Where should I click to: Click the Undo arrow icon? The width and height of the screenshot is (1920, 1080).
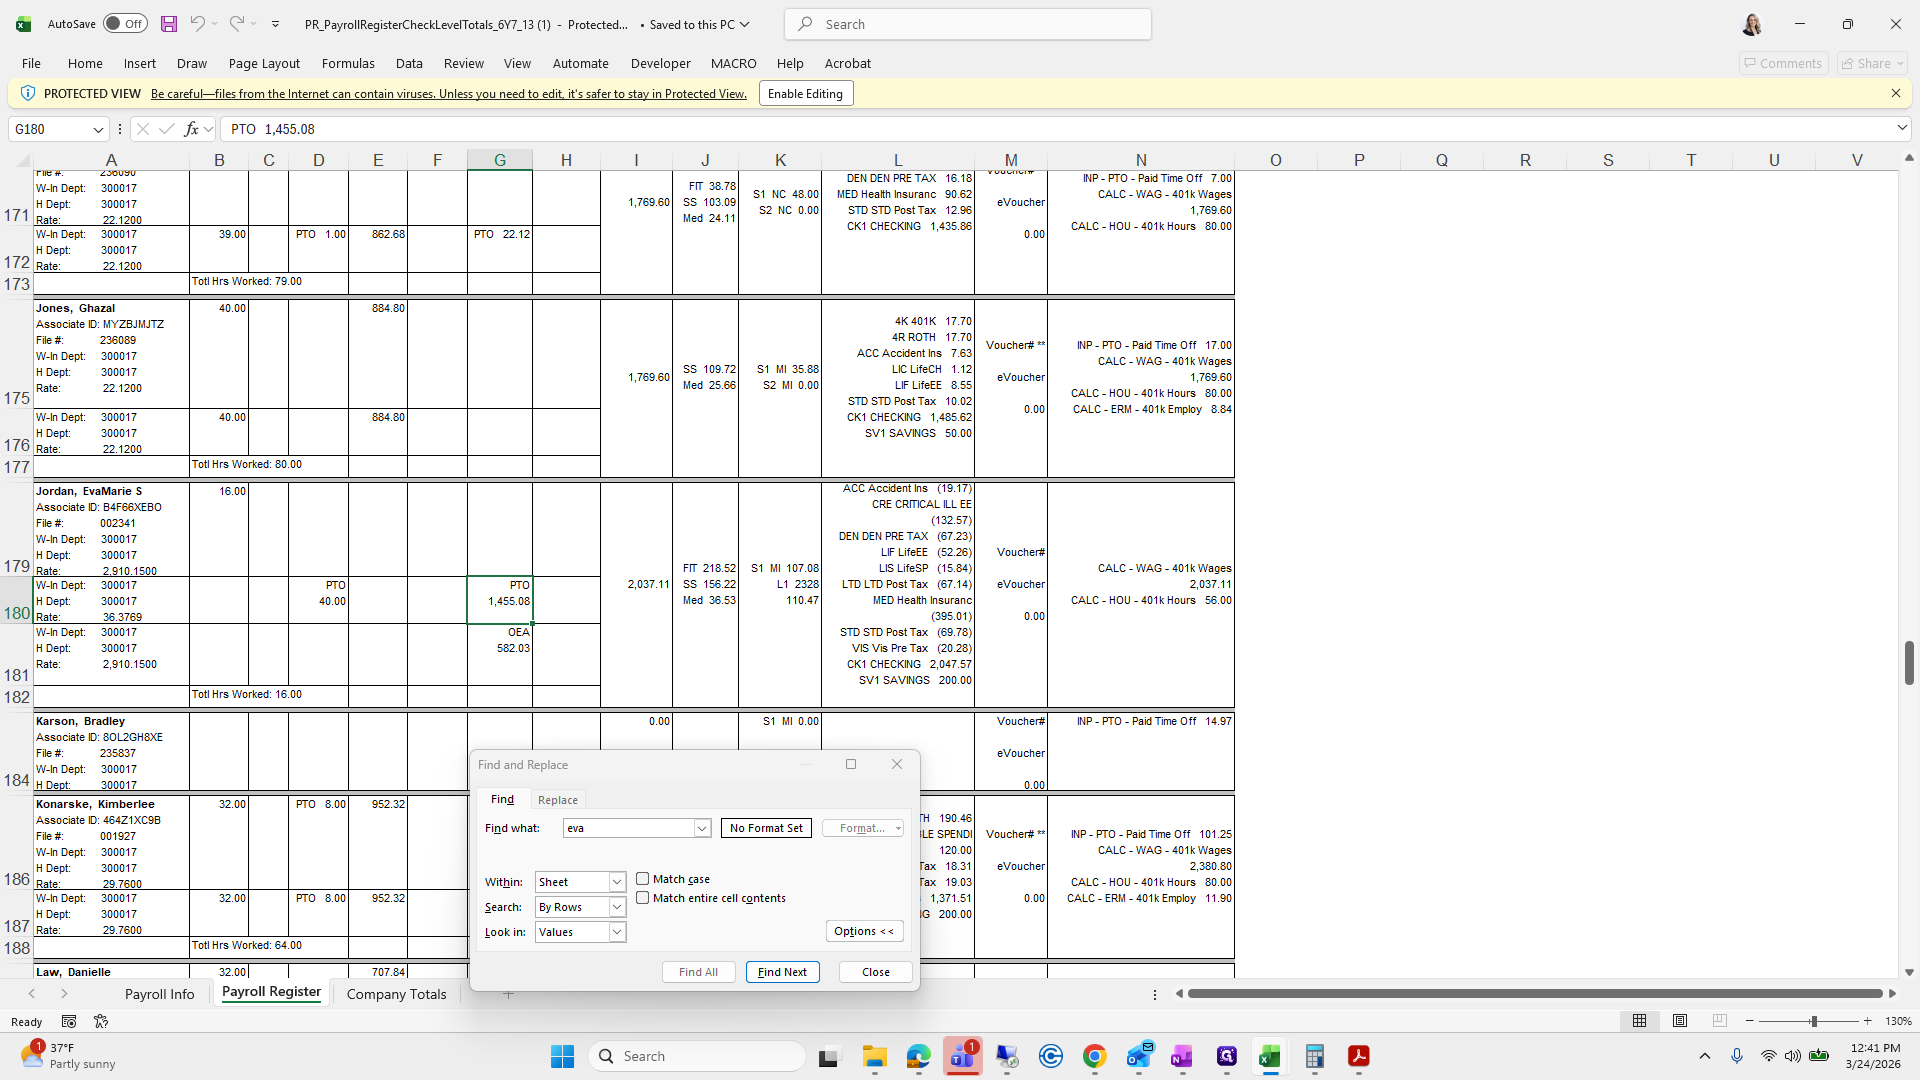click(198, 24)
